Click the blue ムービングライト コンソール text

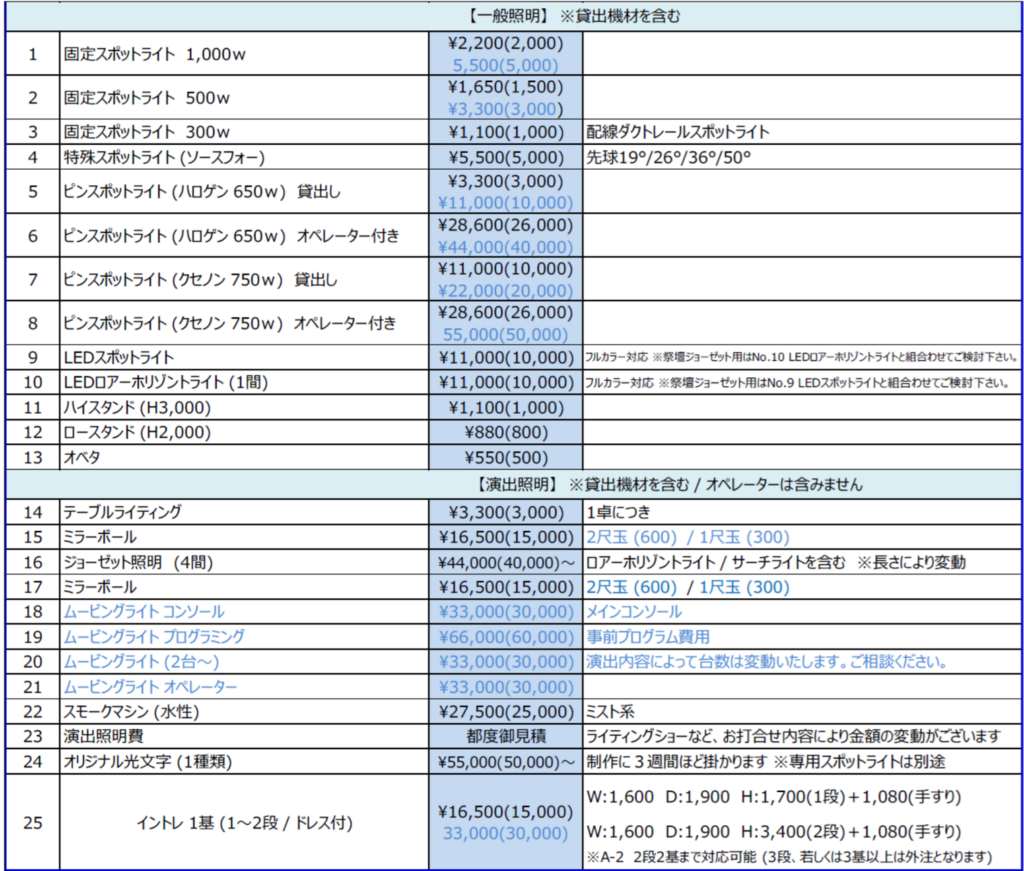coord(144,611)
